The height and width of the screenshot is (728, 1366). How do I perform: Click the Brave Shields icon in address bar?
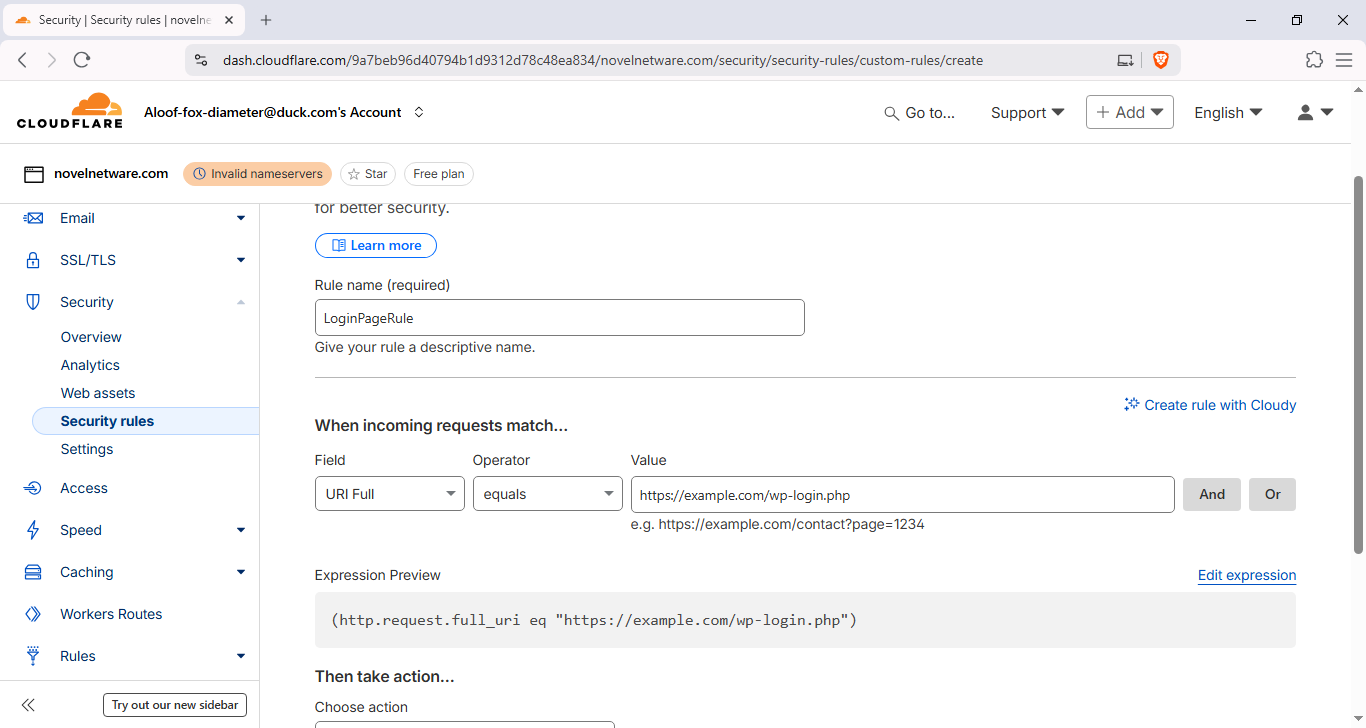[1160, 60]
